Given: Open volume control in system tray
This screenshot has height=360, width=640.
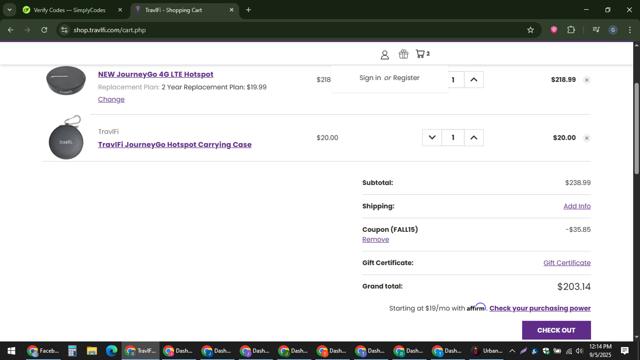Looking at the screenshot, I should [x=579, y=351].
